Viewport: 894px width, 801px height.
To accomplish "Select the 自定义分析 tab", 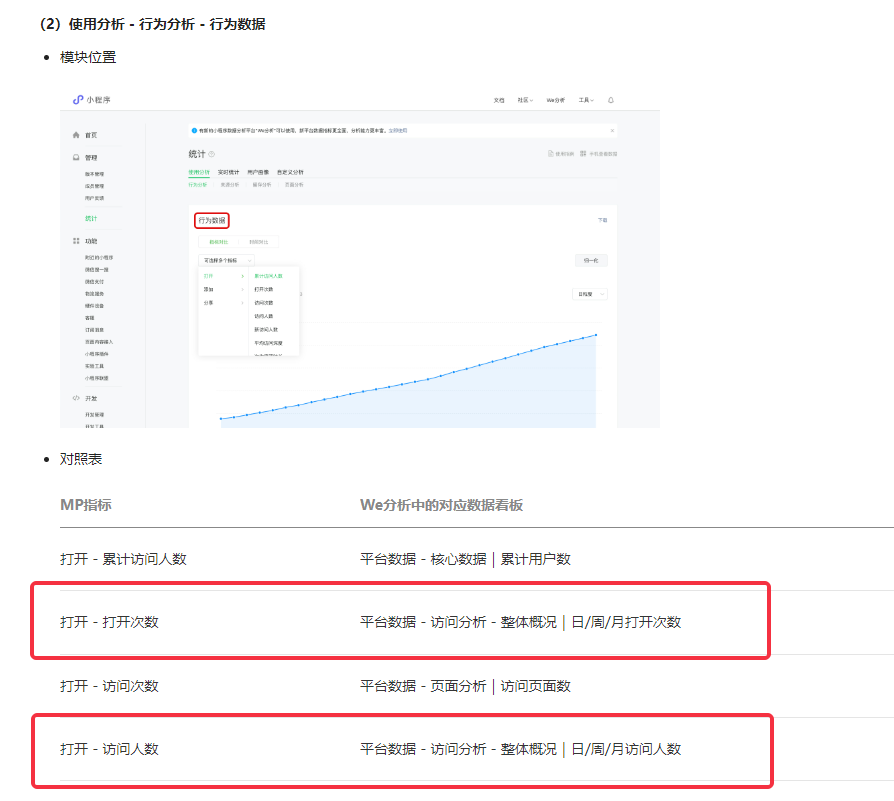I will (x=290, y=172).
